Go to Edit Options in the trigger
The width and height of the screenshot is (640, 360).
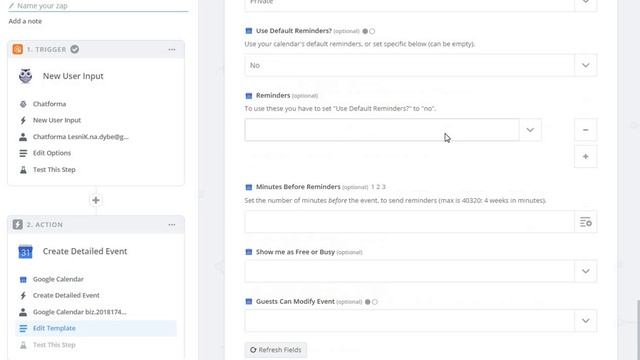(x=52, y=153)
